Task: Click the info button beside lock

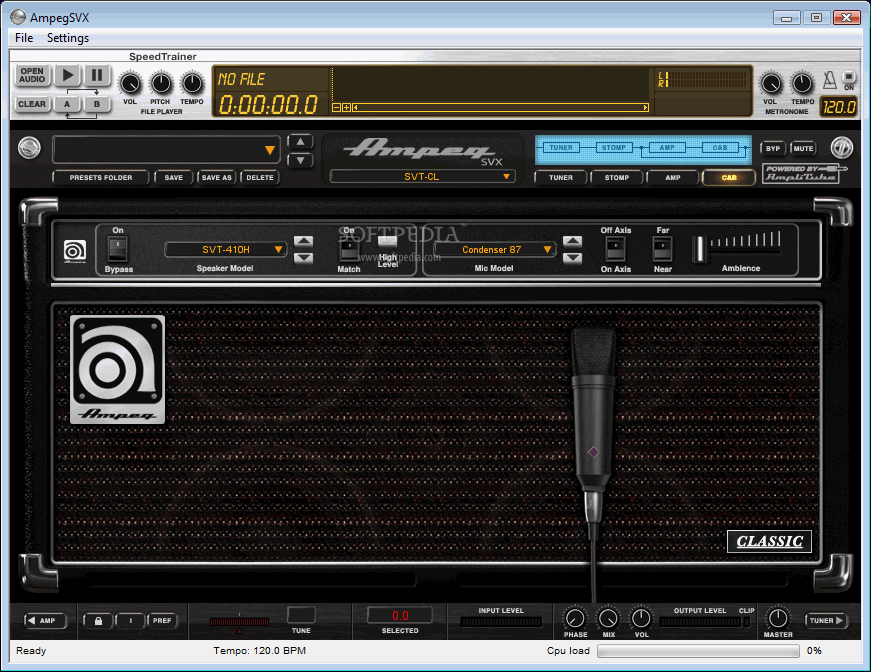Action: point(131,620)
